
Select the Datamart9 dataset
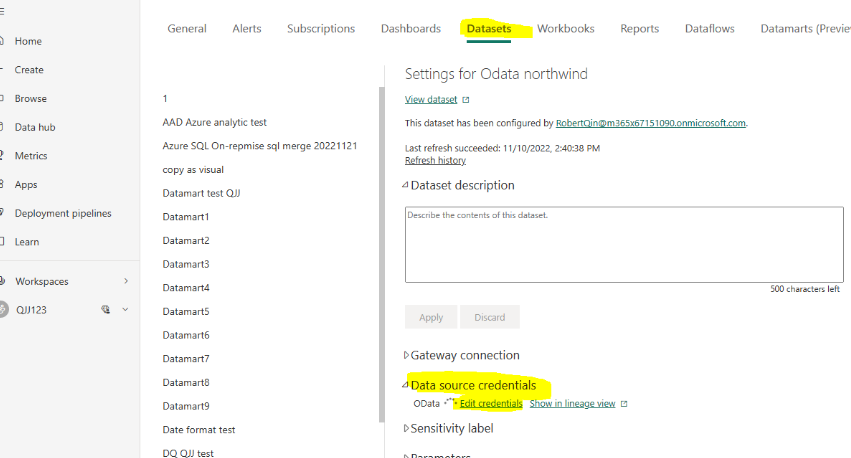(x=186, y=406)
